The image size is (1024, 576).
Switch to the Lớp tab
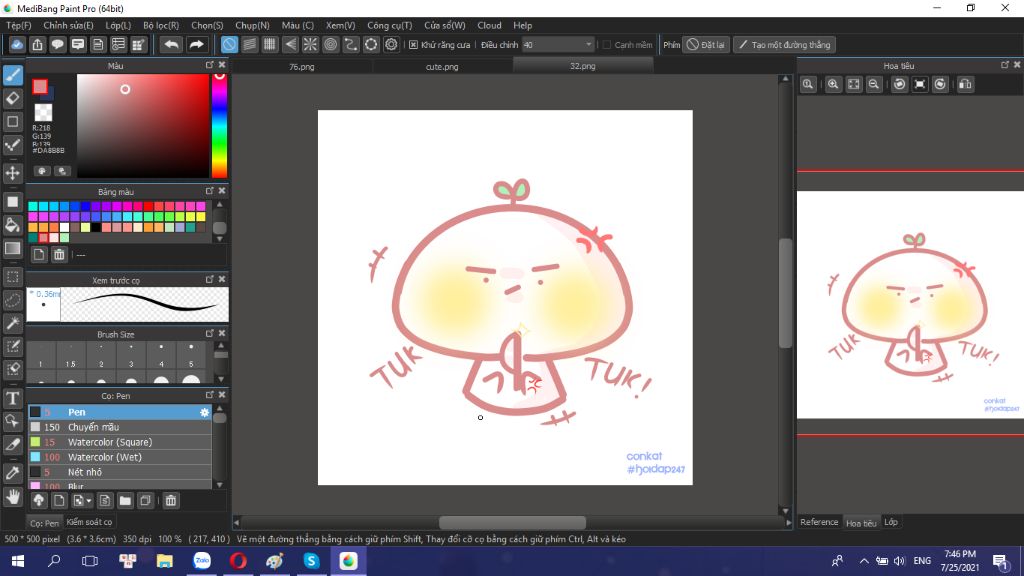point(891,522)
